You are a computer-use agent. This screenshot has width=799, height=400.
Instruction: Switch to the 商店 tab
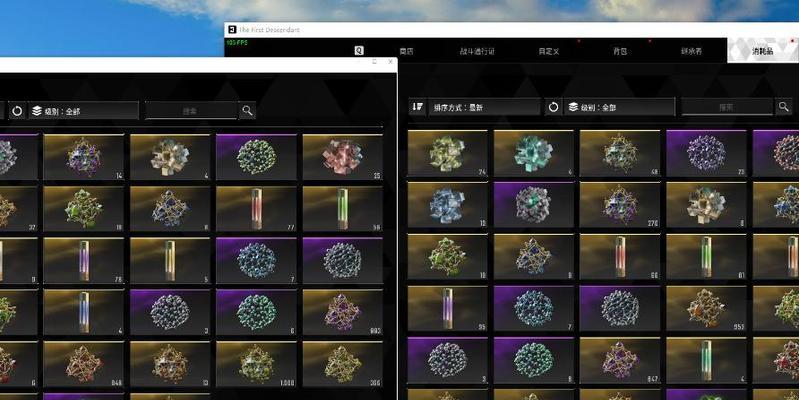(x=406, y=51)
